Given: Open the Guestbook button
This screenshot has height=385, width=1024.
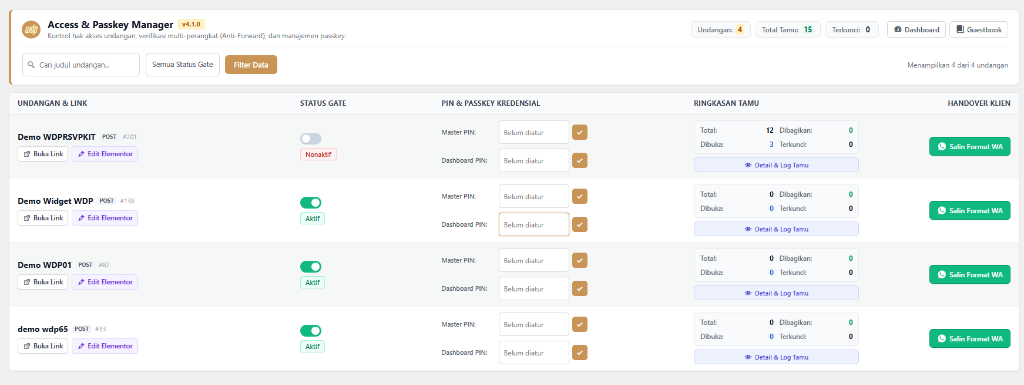Looking at the screenshot, I should 978,29.
